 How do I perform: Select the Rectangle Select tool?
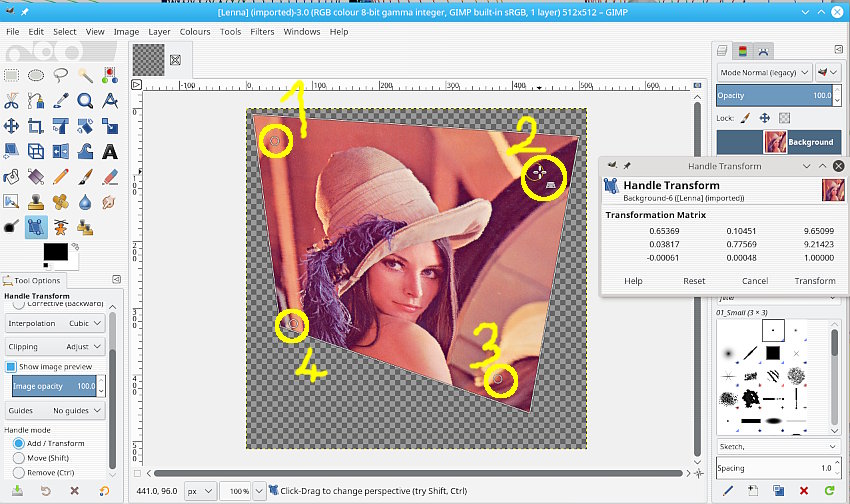(x=11, y=75)
